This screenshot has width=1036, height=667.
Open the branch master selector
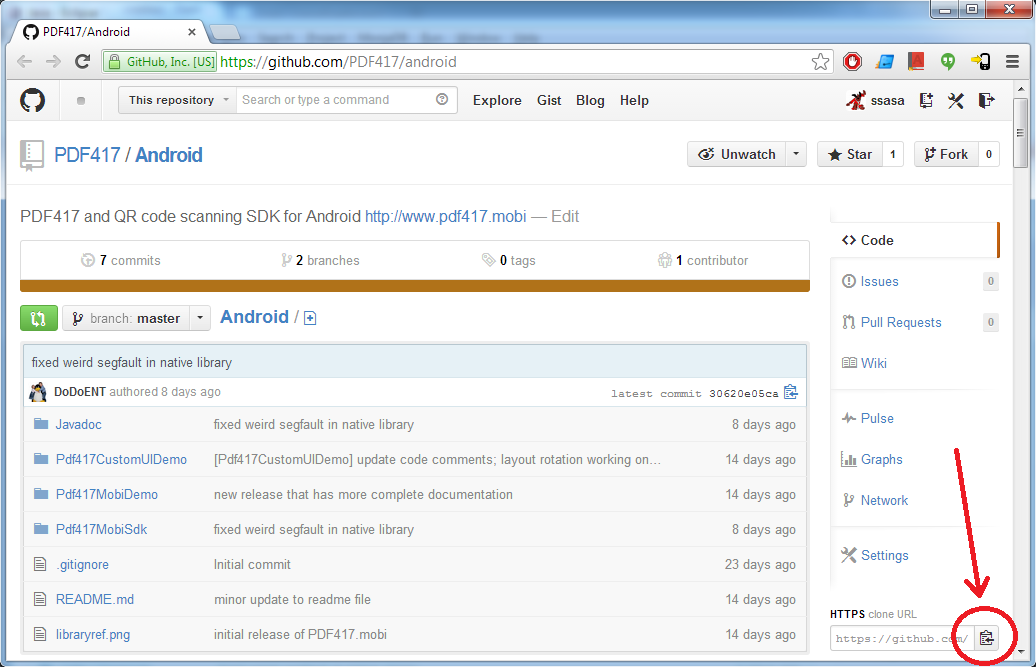coord(136,318)
